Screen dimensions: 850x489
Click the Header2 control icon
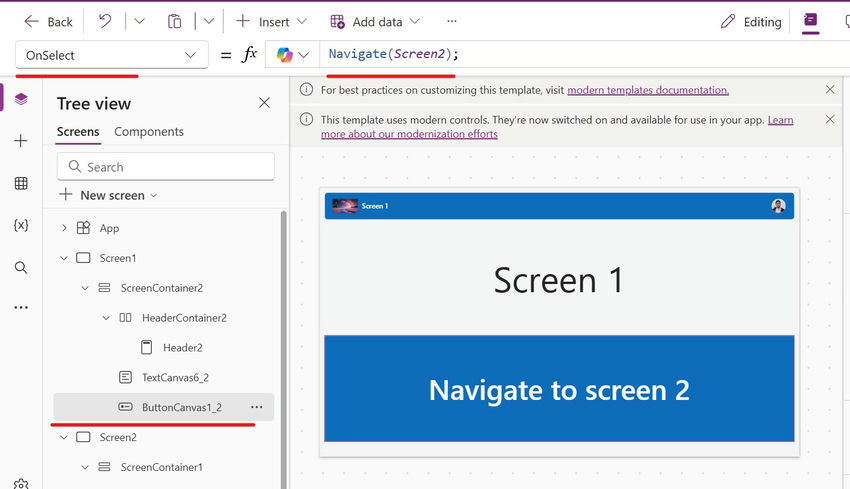coord(146,348)
